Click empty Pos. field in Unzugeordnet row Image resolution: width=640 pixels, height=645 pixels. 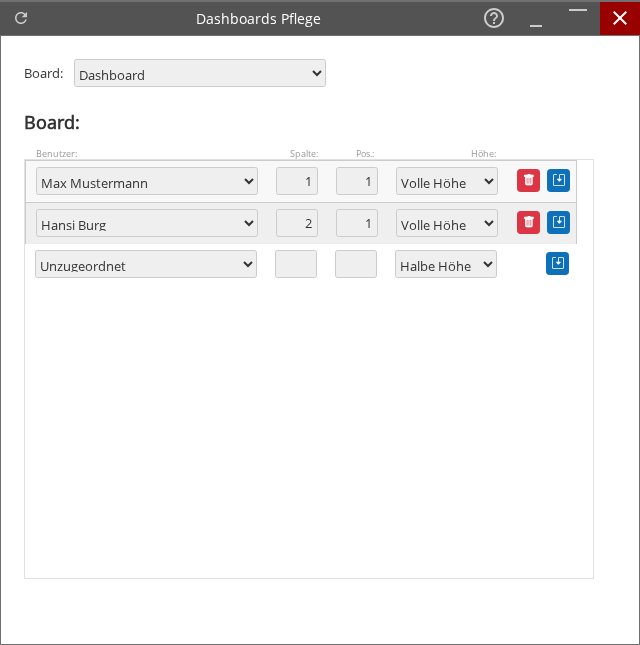(356, 265)
